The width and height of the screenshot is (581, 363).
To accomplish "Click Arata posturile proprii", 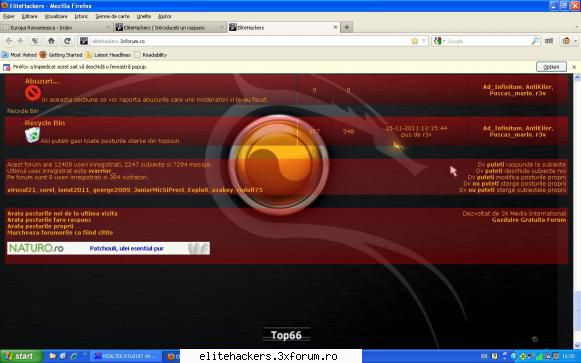I will pos(40,226).
